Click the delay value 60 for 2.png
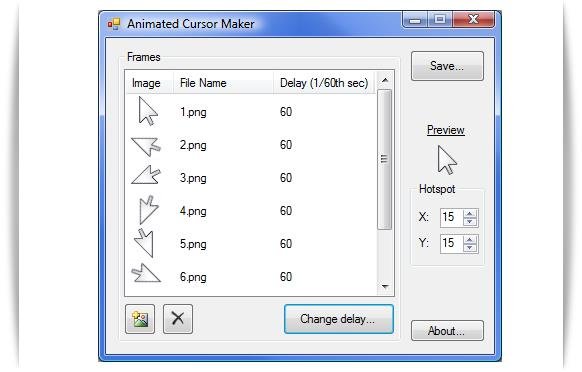 pos(286,145)
